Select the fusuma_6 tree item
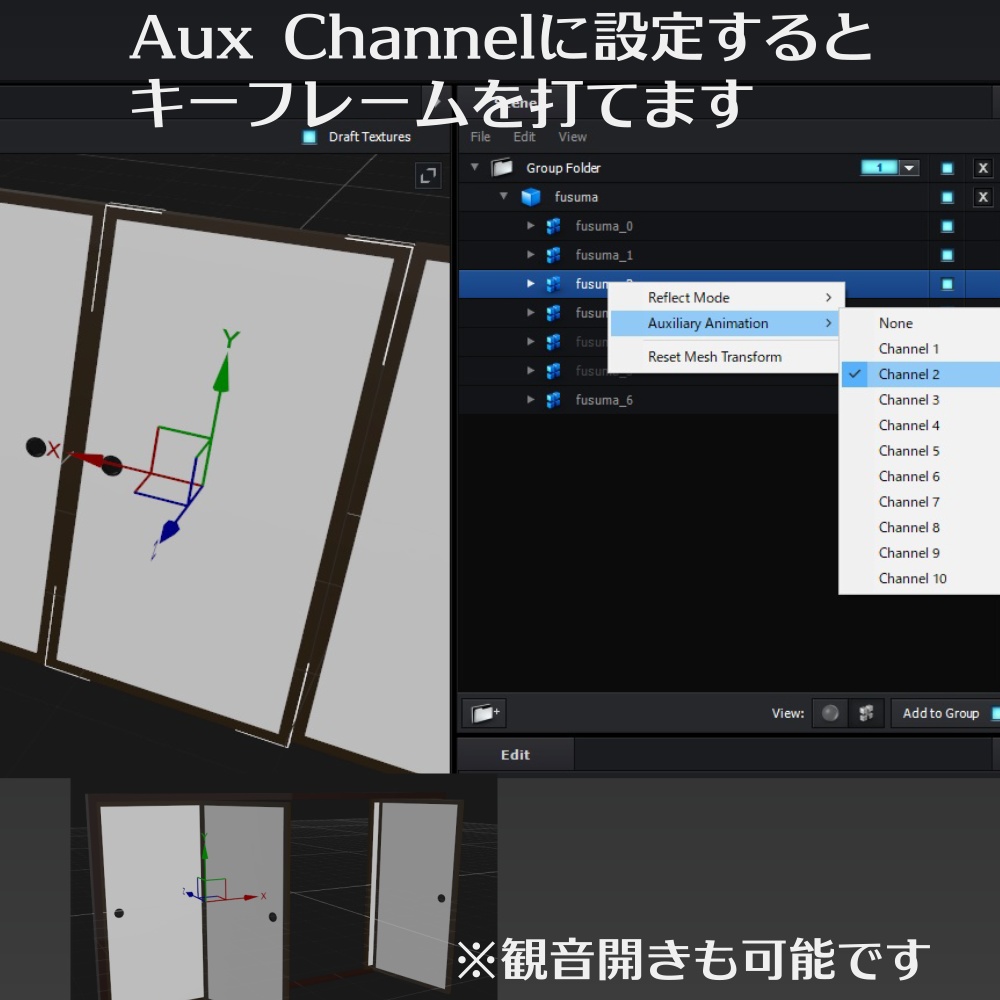Viewport: 1000px width, 1000px height. point(604,400)
